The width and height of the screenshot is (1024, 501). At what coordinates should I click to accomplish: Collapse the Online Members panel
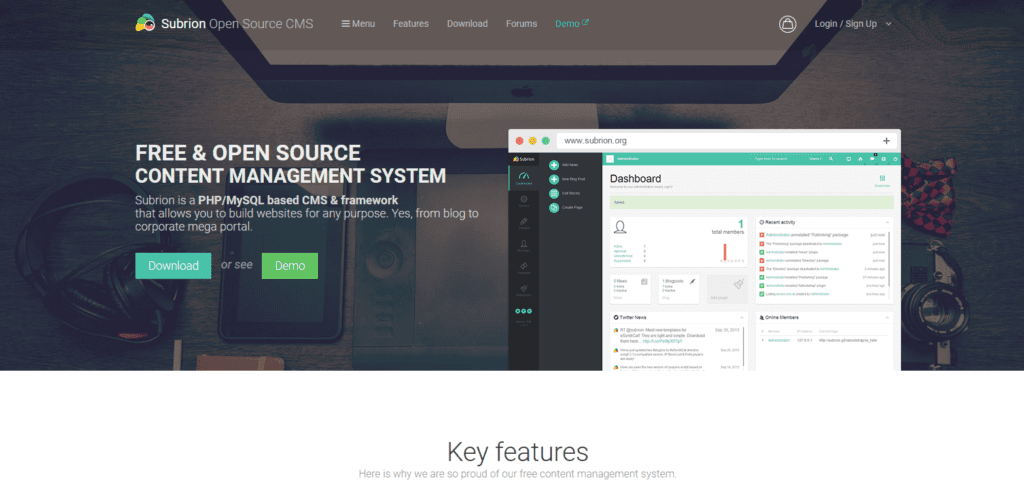coord(887,317)
